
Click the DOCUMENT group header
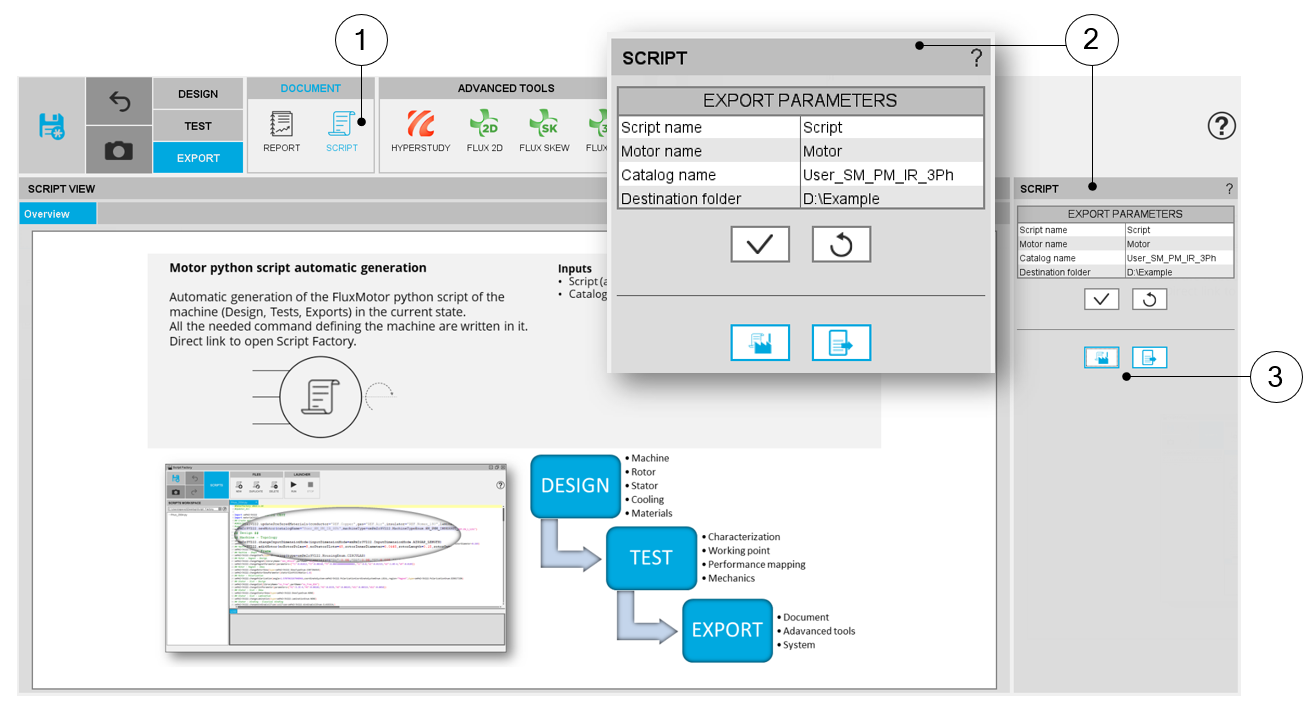311,89
